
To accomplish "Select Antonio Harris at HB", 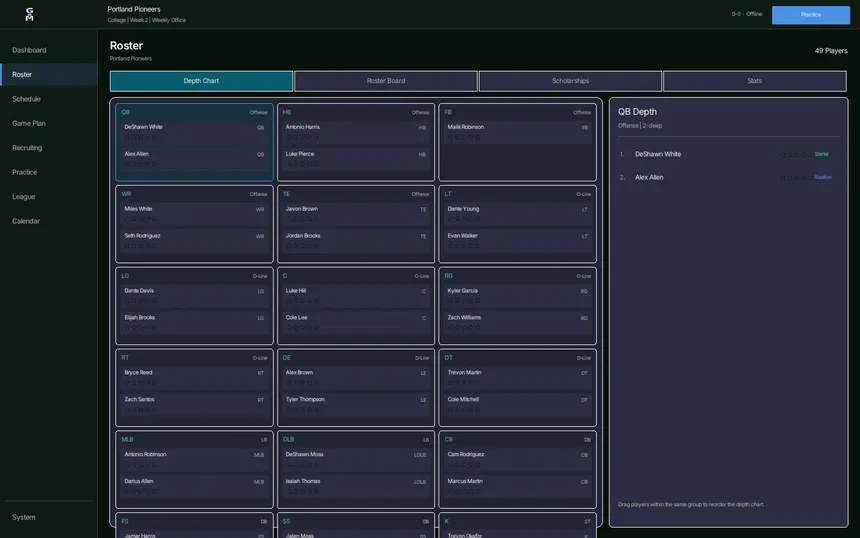I will pos(356,132).
